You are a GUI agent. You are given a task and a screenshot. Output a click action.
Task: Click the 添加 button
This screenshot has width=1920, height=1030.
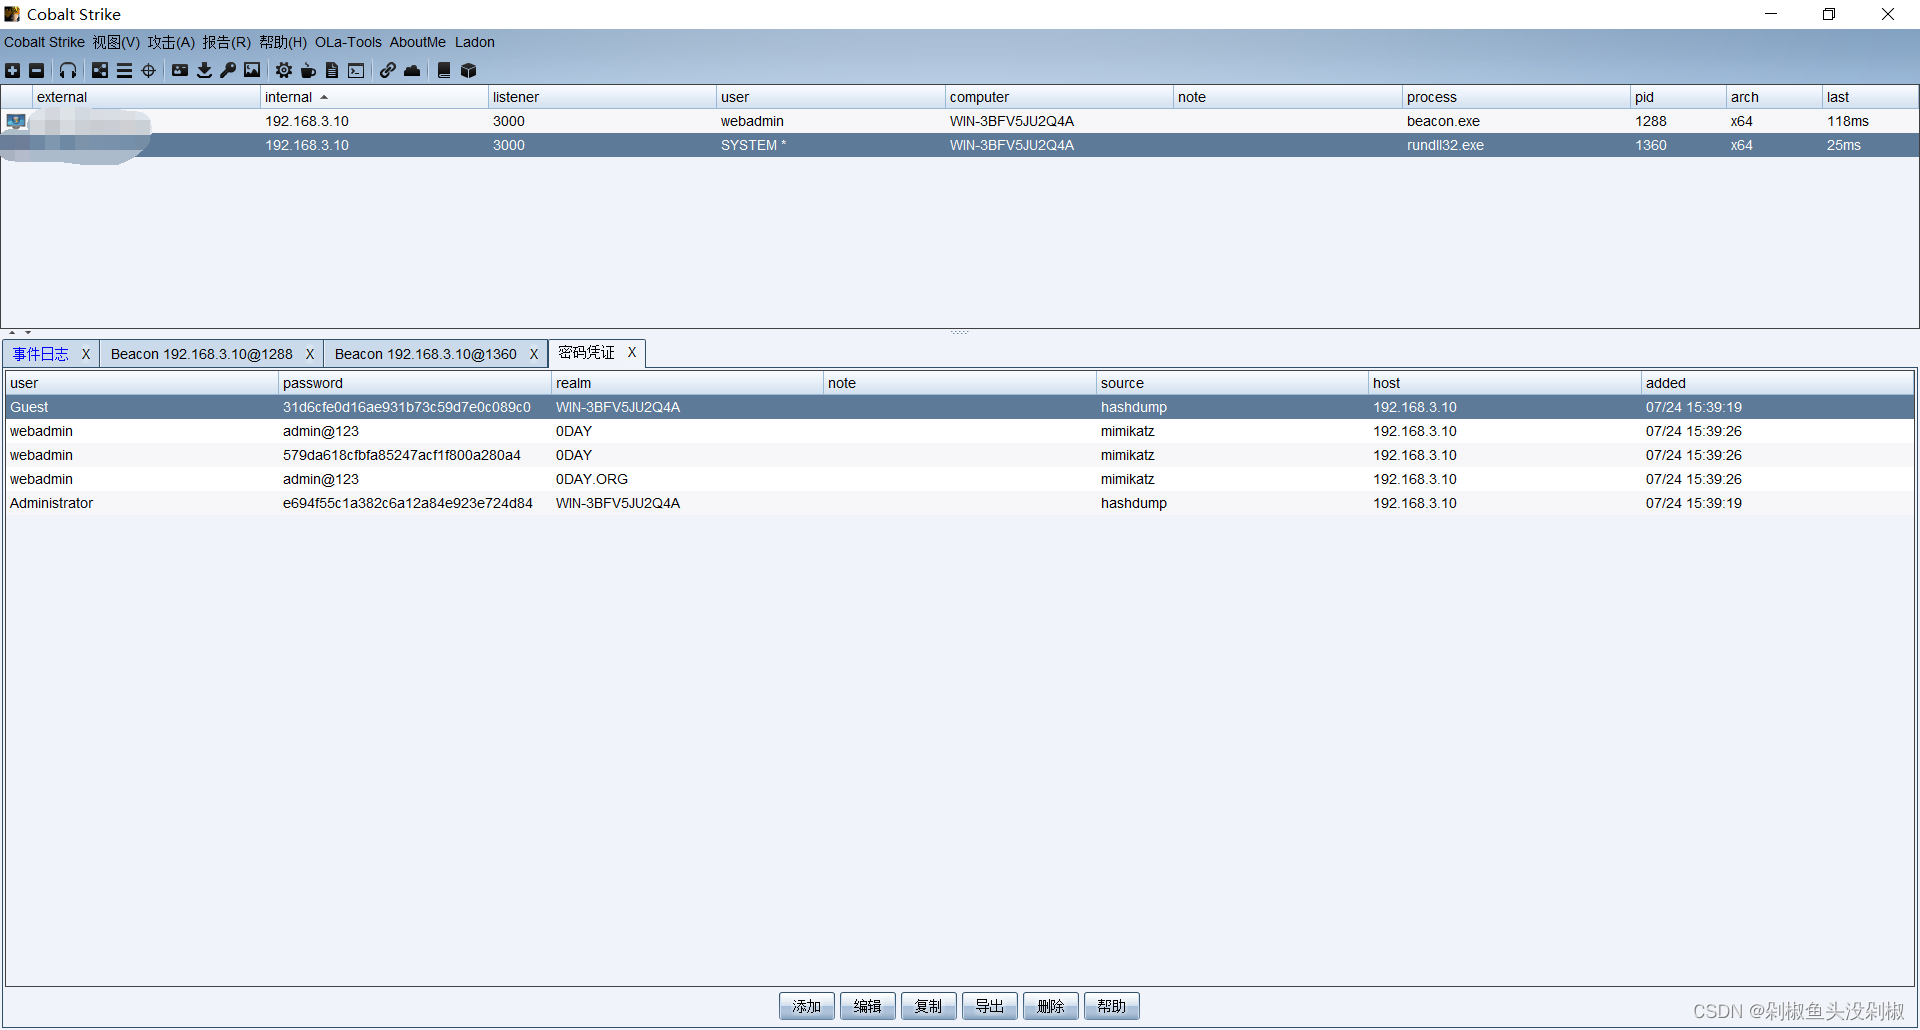coord(806,1006)
